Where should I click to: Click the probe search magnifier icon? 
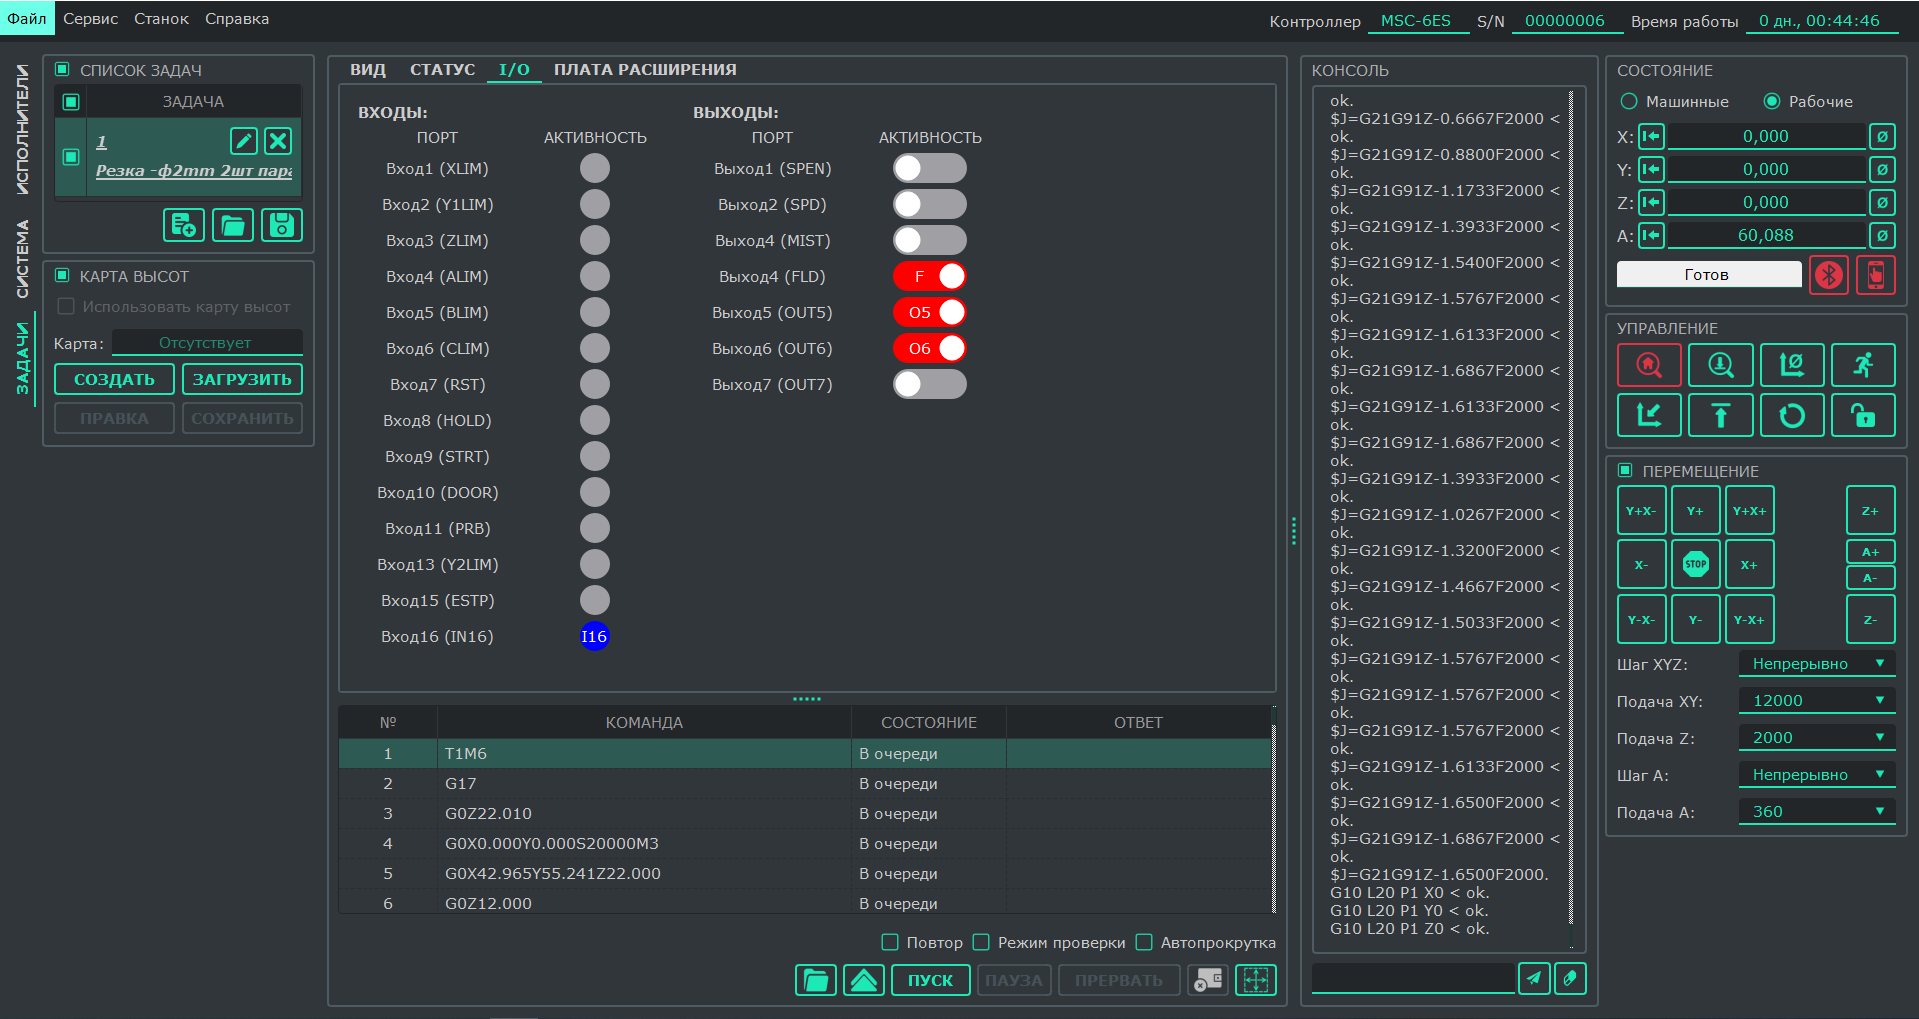[x=1720, y=365]
